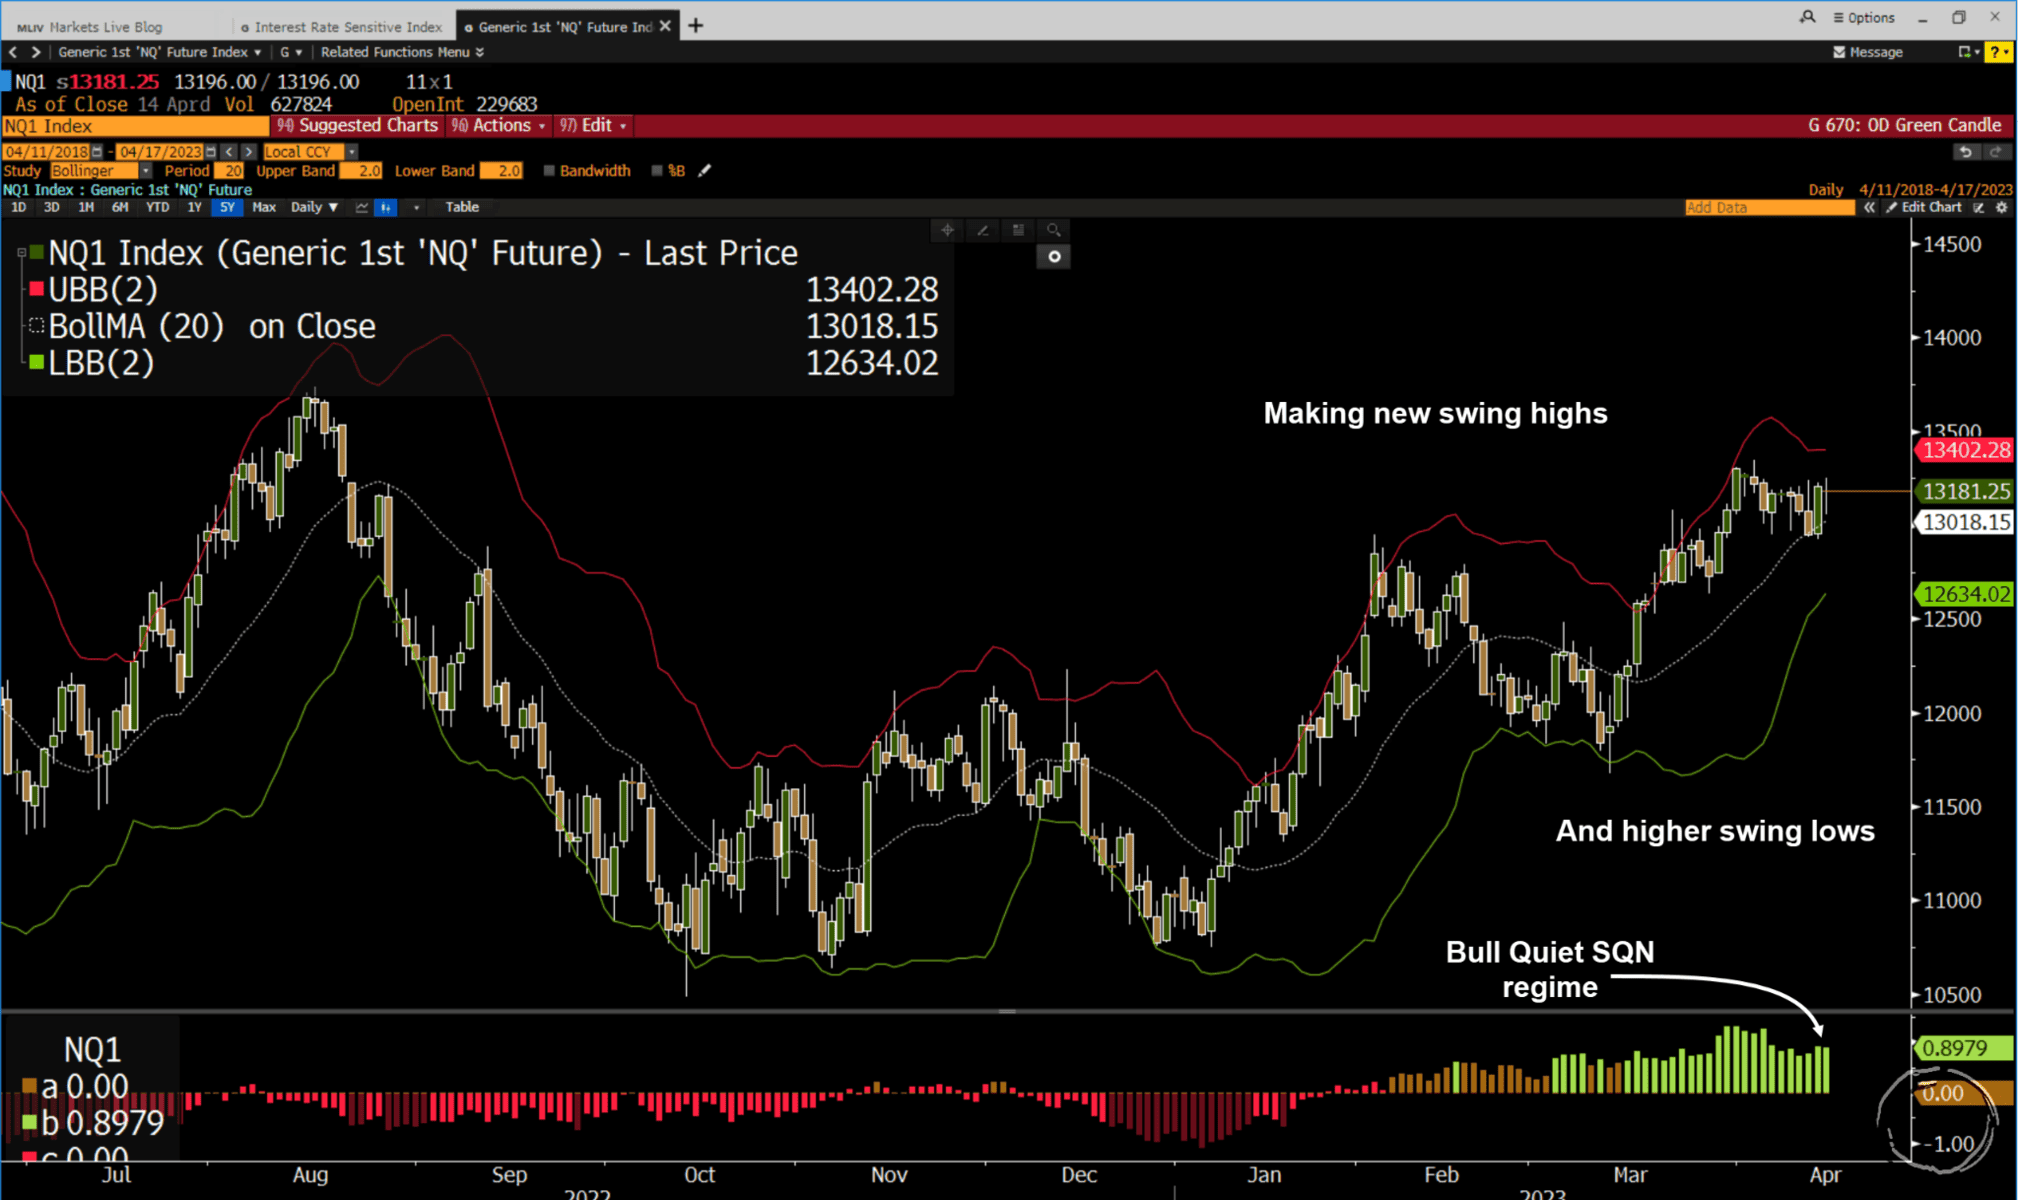2018x1200 pixels.
Task: Open chart settings gear icon
Action: coord(2001,207)
